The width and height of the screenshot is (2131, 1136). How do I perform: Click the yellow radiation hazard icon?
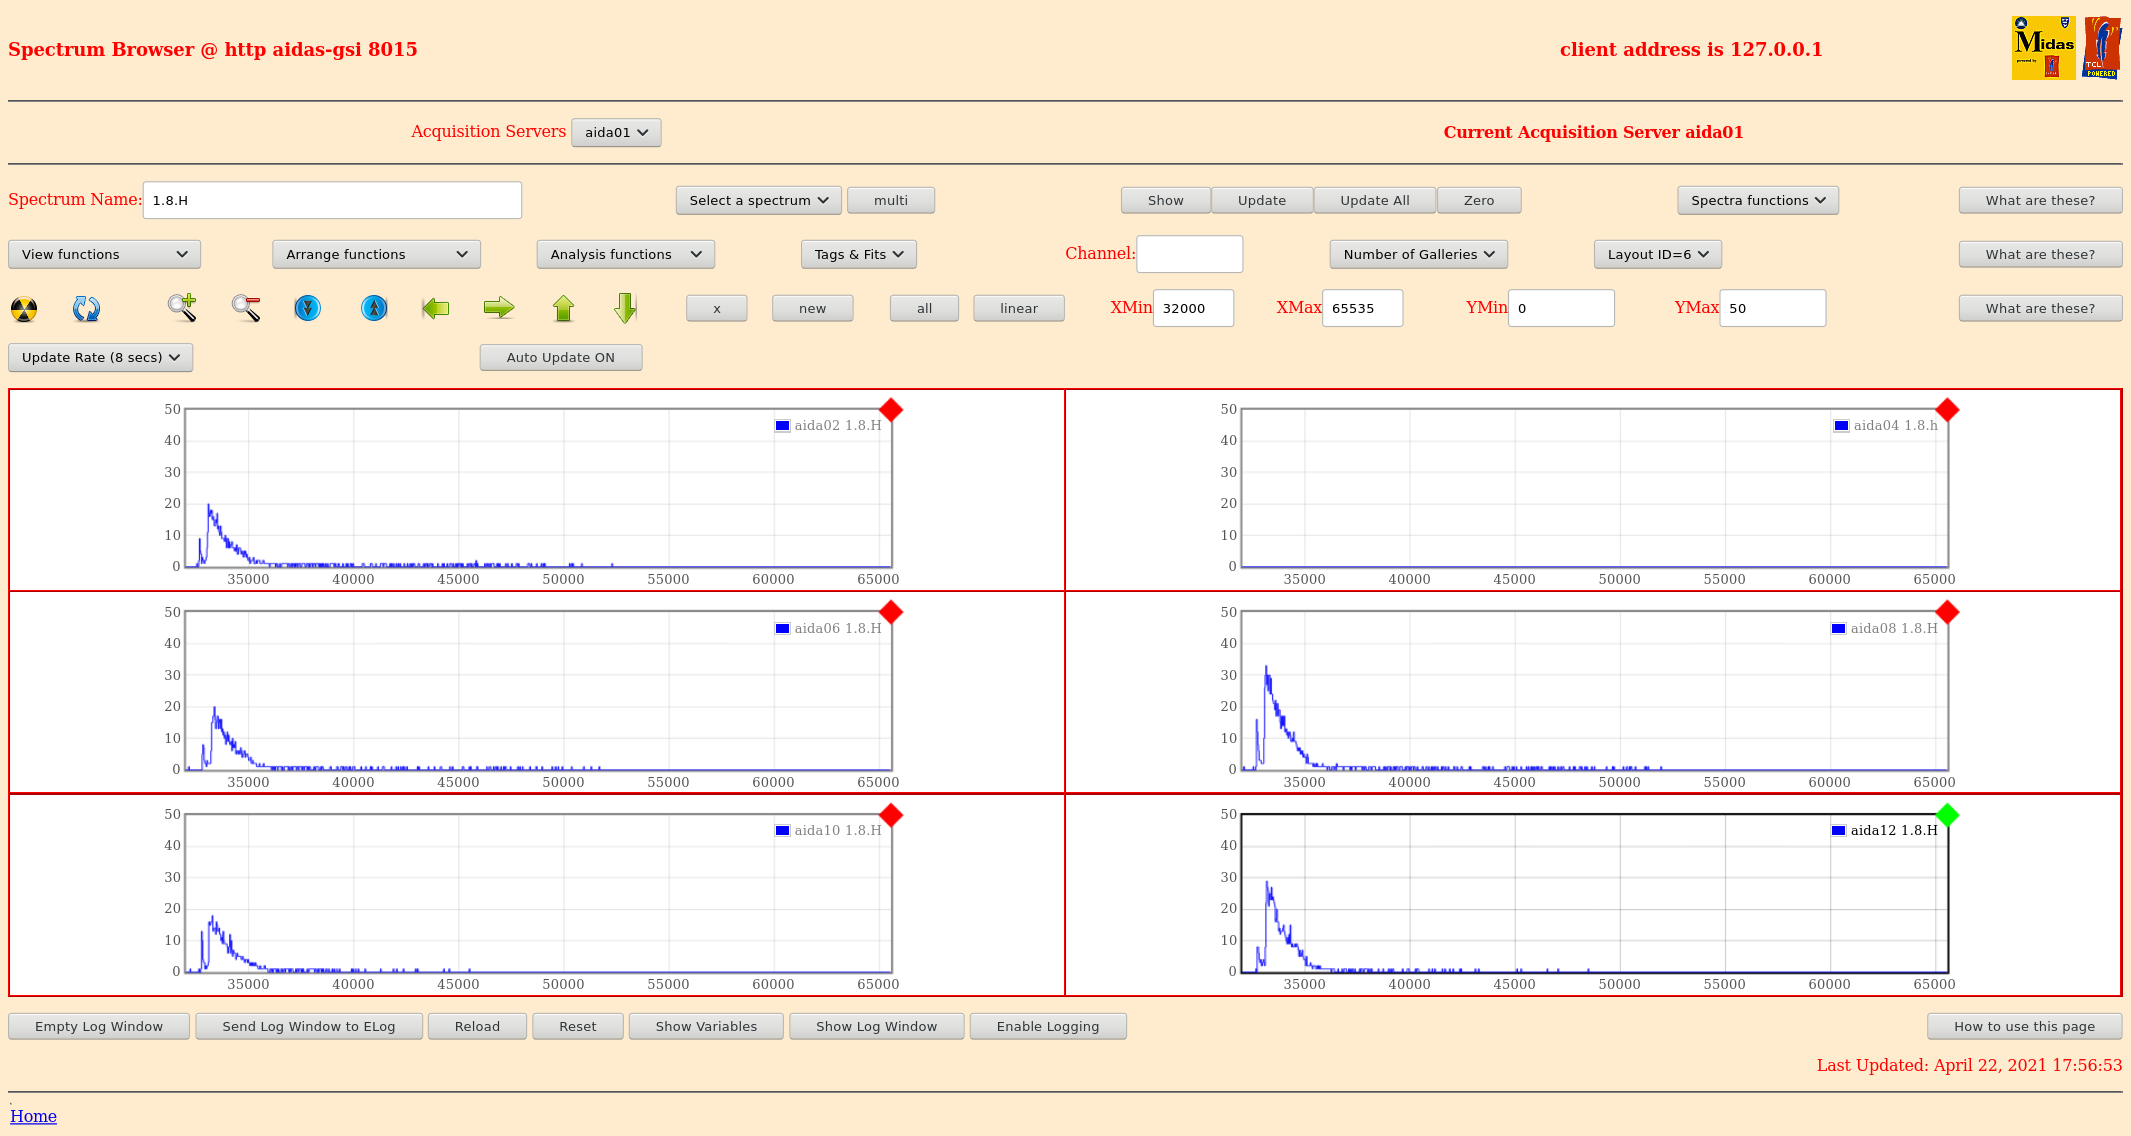click(24, 309)
